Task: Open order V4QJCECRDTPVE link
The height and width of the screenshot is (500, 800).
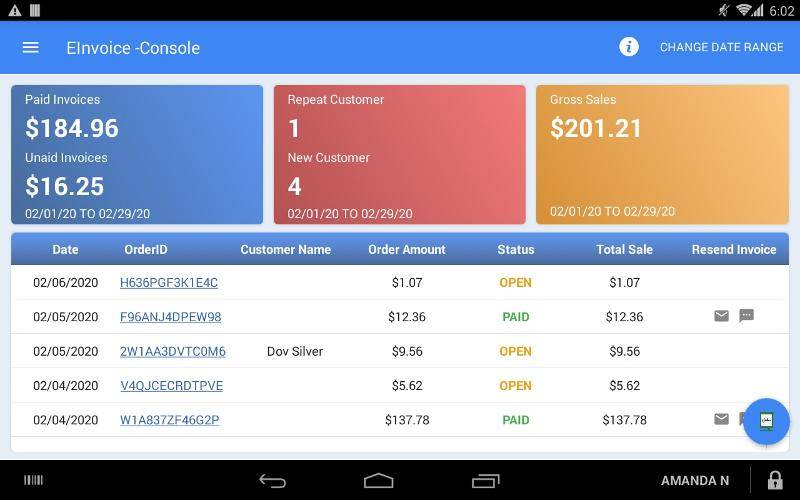Action: click(171, 386)
